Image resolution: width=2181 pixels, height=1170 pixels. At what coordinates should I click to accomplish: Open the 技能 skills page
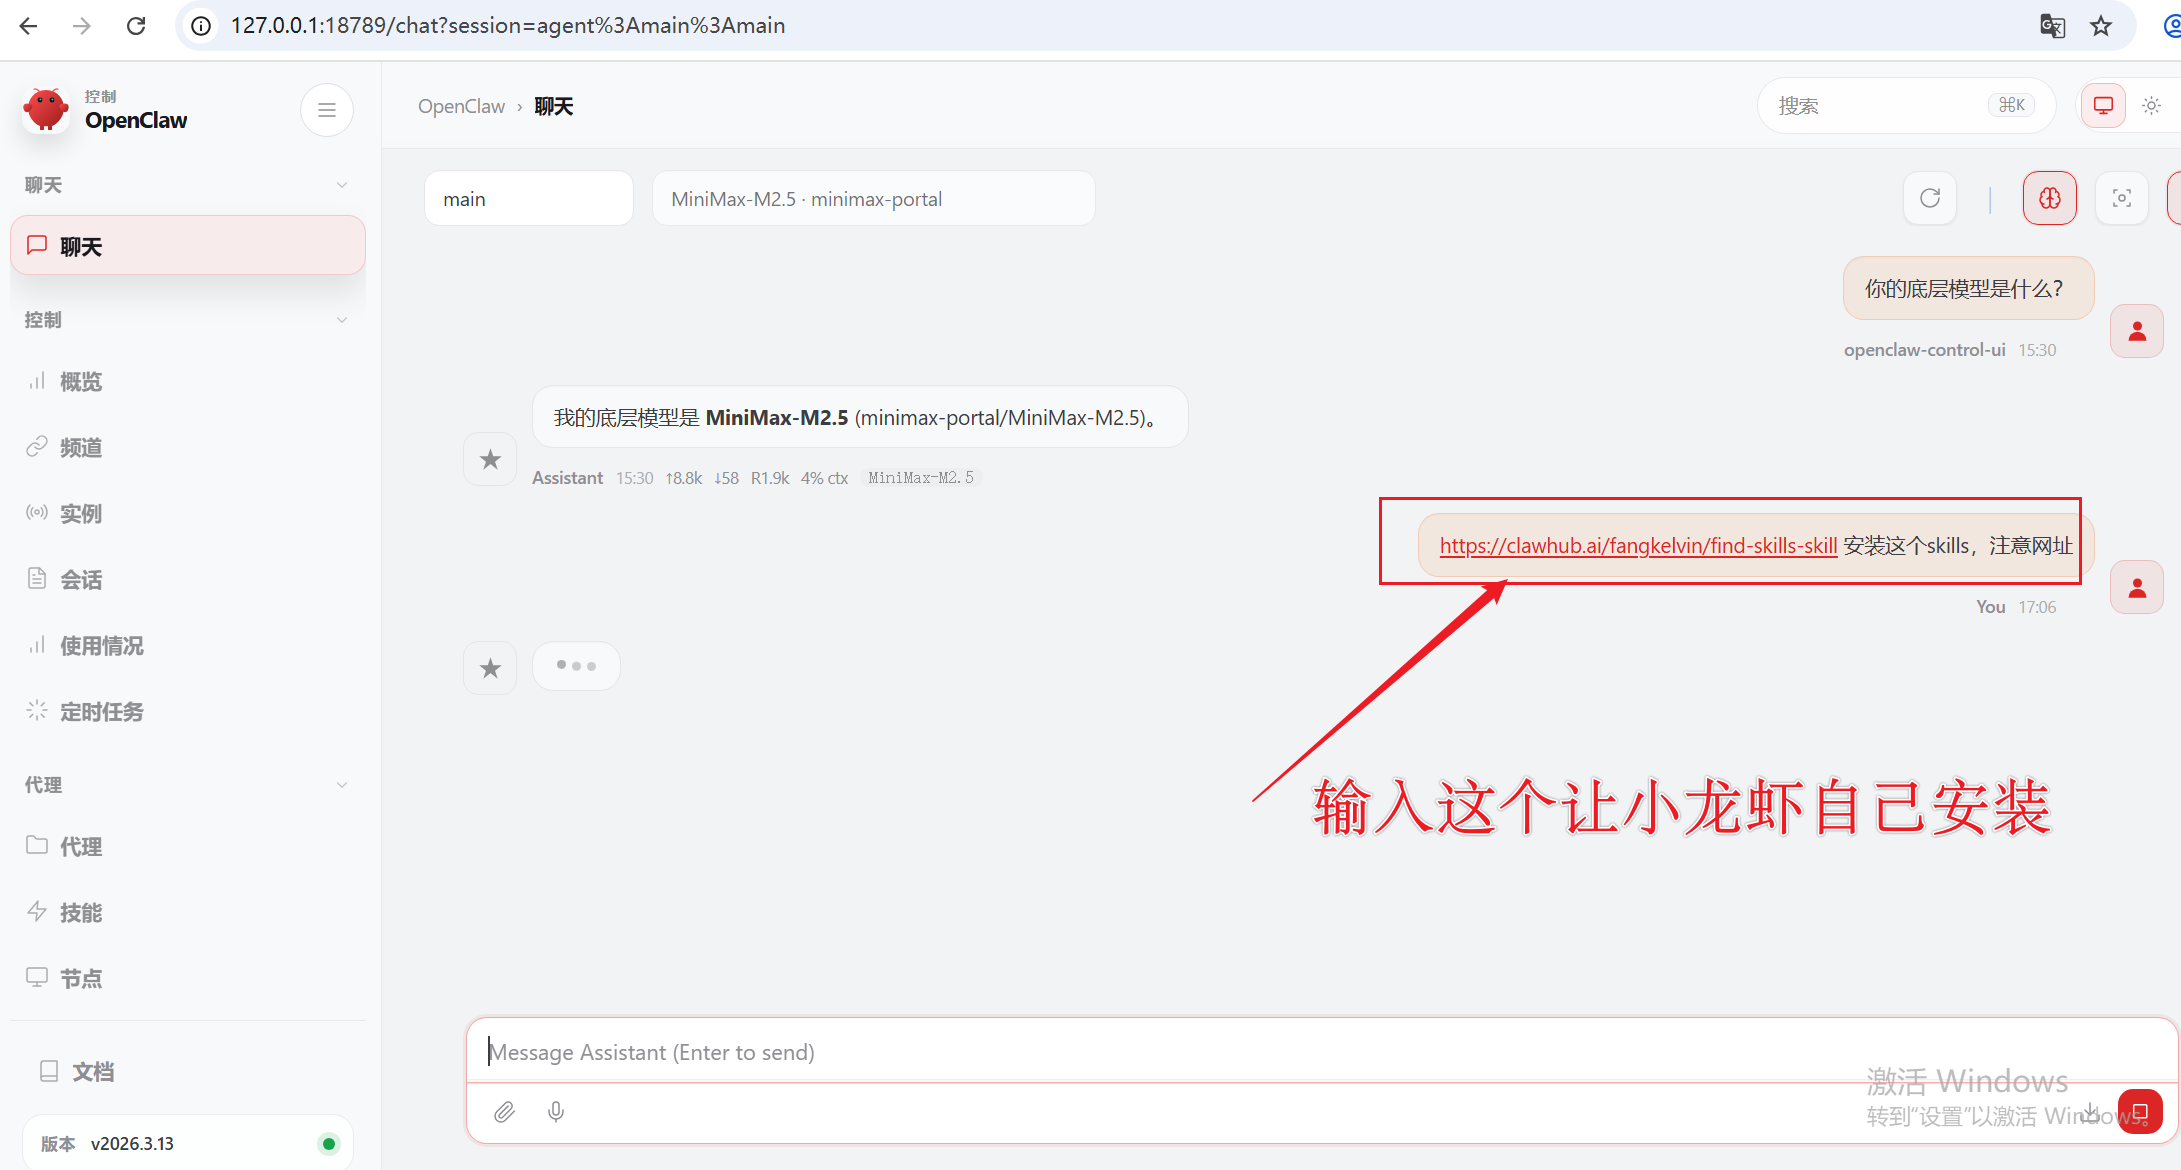click(188, 913)
